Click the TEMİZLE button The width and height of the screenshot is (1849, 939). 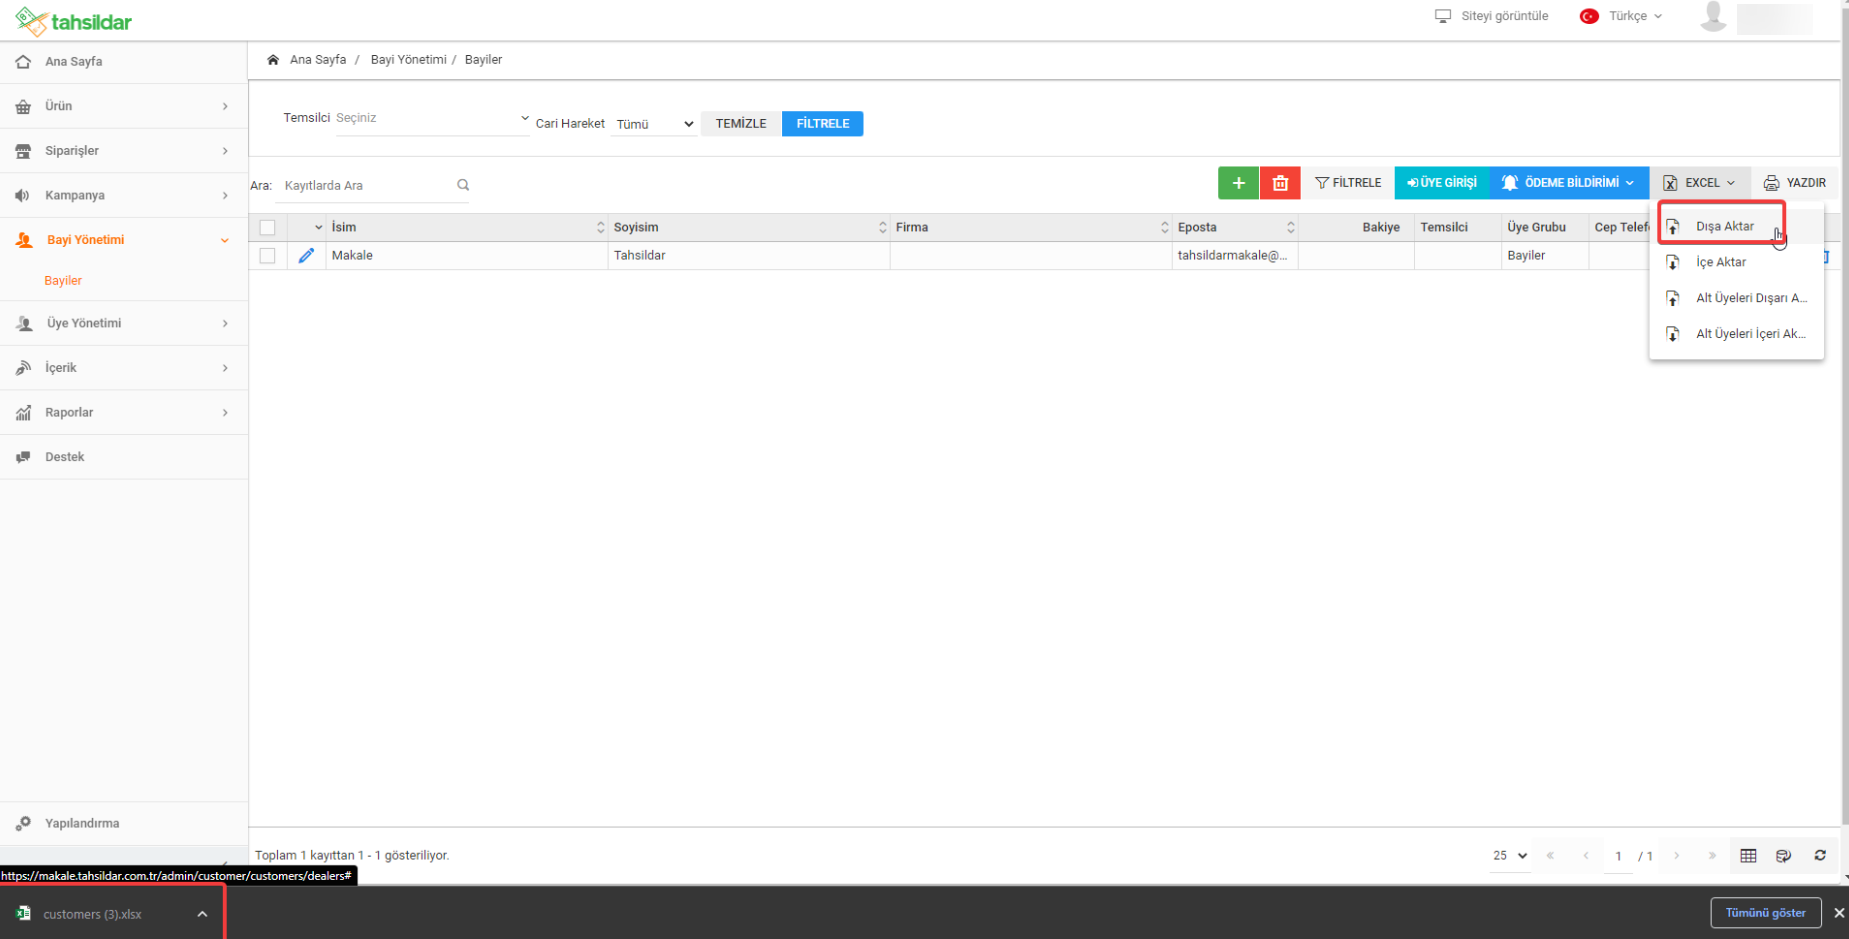pos(741,124)
